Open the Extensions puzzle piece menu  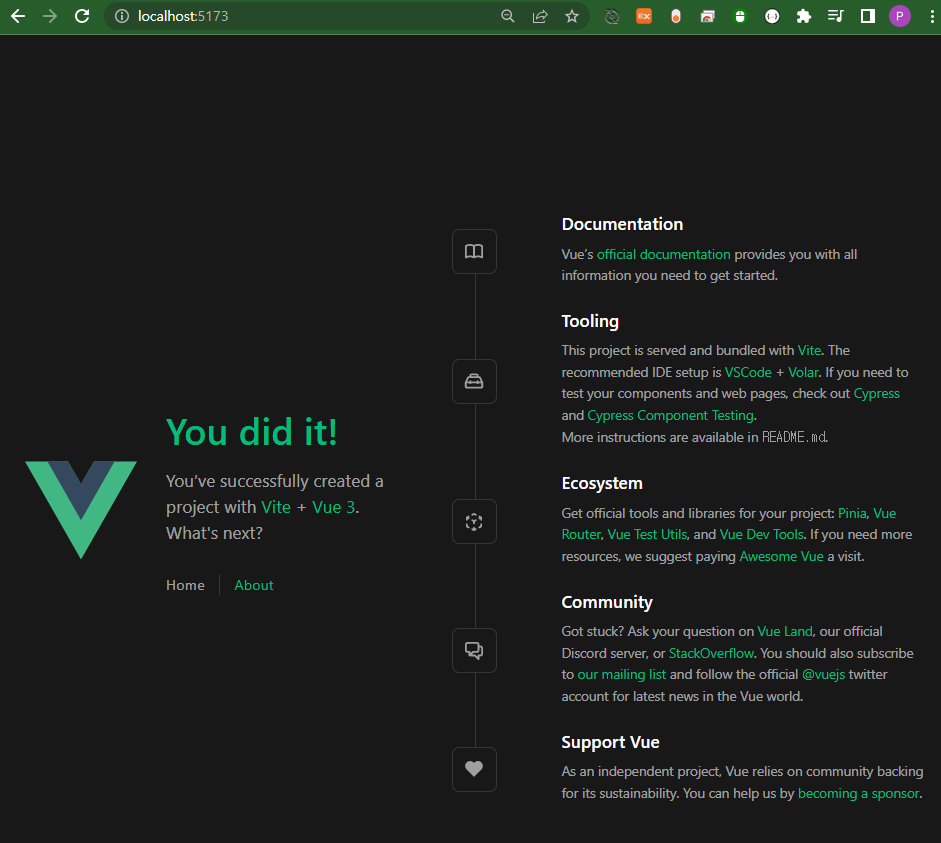(x=804, y=16)
